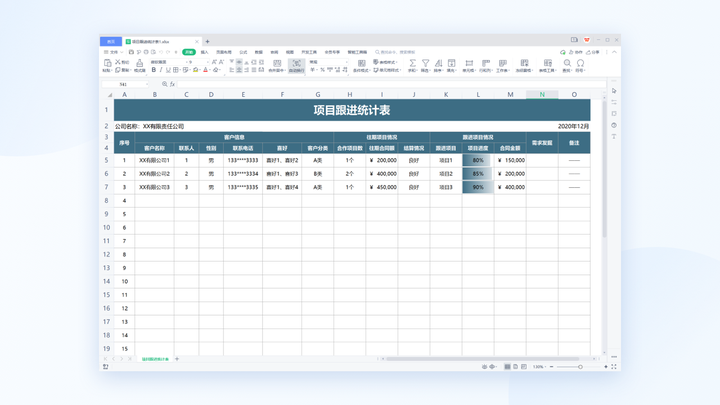The image size is (720, 405).
Task: Click in the formula bar input
Action: pos(391,84)
